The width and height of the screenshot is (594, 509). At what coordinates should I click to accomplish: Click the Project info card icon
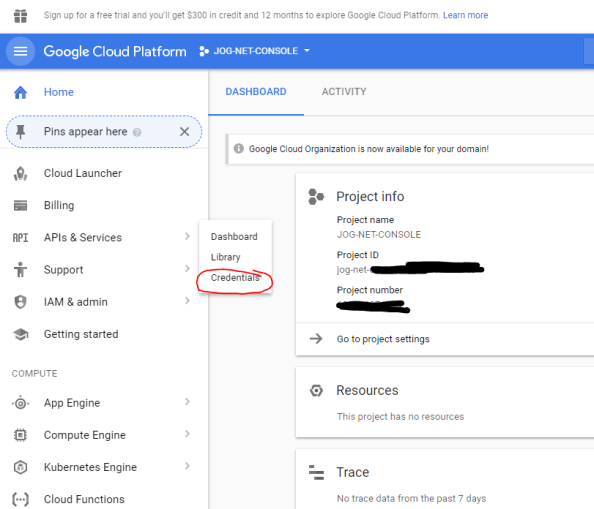tap(316, 197)
